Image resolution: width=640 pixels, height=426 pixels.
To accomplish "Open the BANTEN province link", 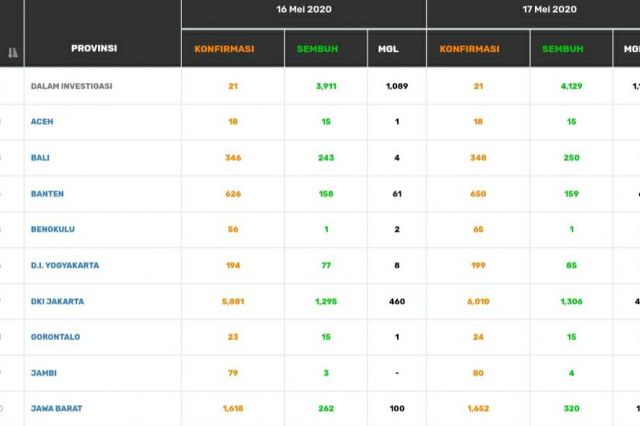I will tap(49, 194).
